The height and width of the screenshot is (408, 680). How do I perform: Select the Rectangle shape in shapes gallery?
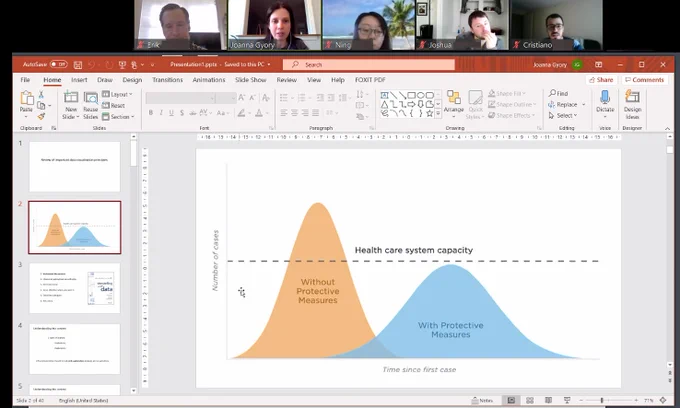click(x=411, y=95)
